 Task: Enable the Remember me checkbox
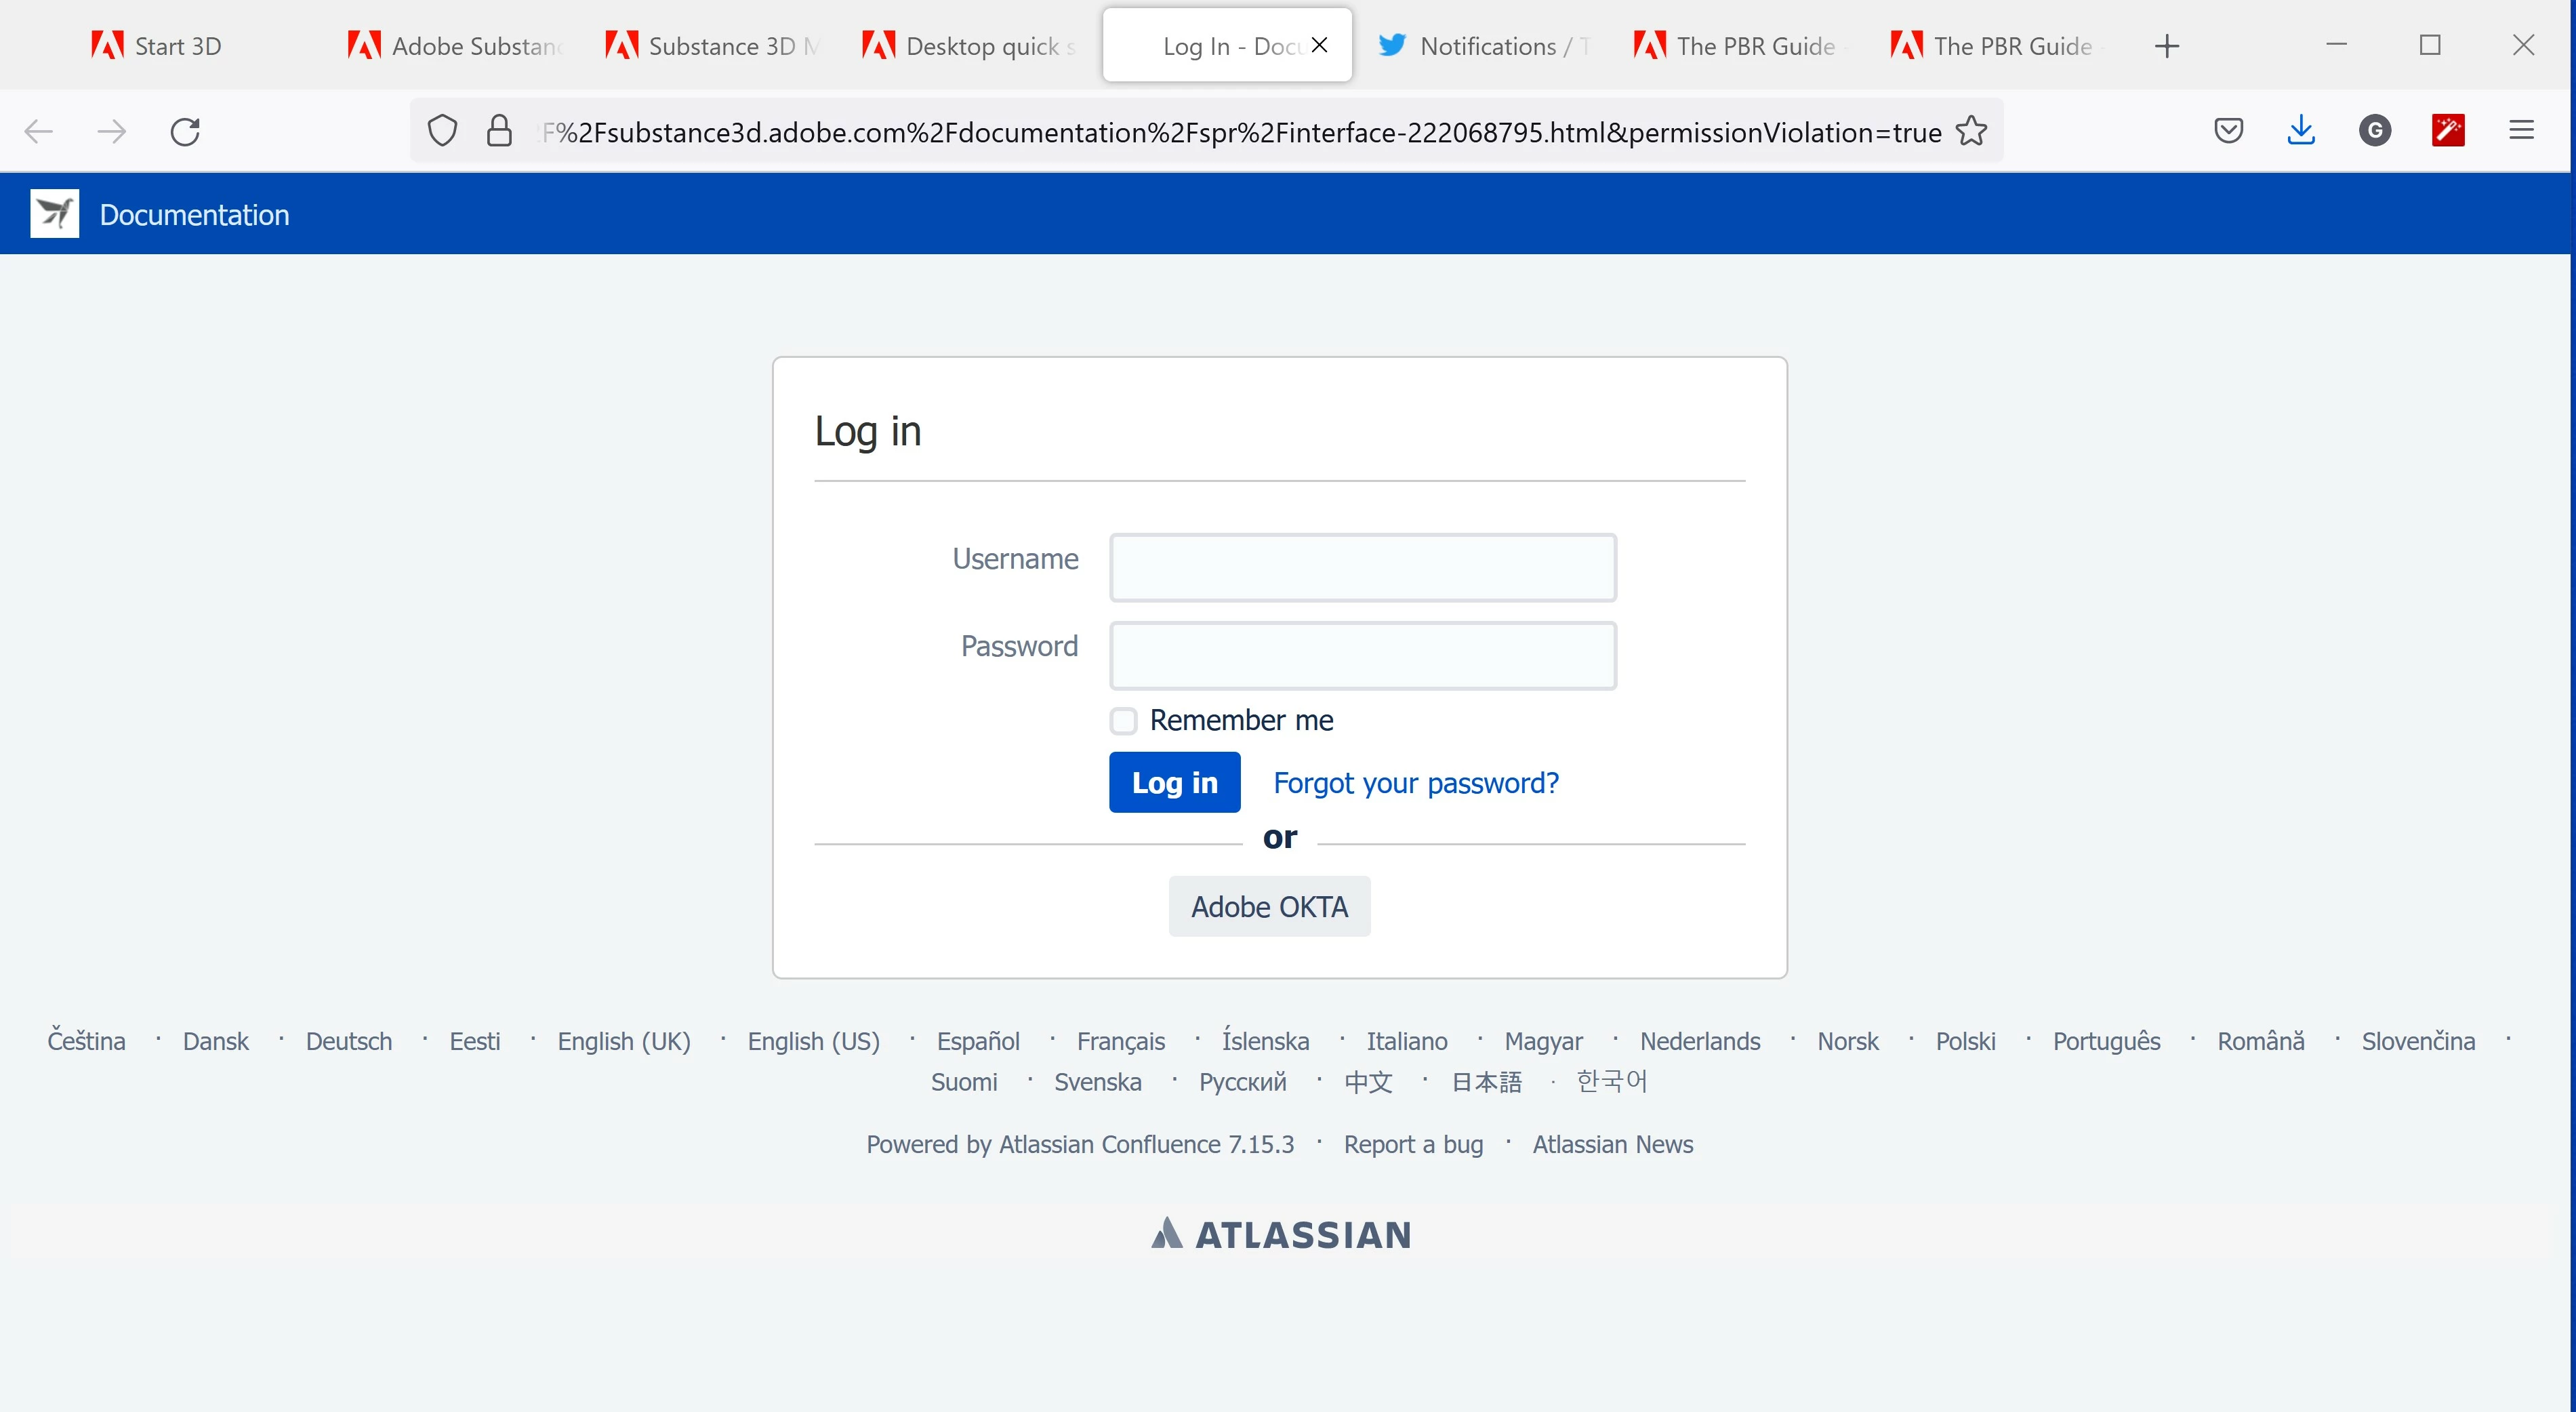pyautogui.click(x=1123, y=721)
